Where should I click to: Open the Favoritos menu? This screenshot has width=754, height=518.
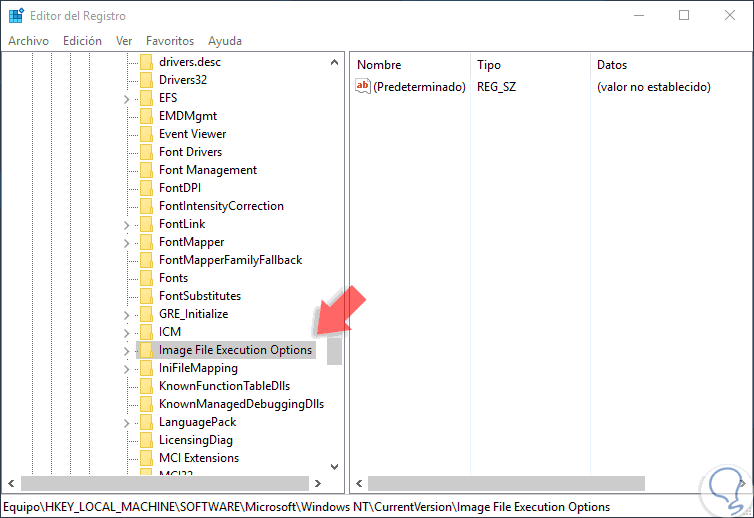point(170,41)
